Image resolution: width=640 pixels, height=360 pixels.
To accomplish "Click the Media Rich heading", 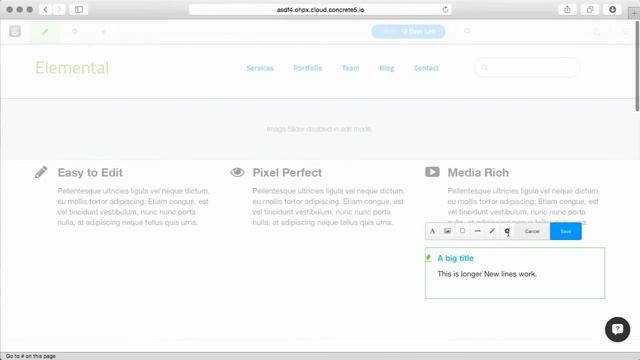I will pos(478,173).
